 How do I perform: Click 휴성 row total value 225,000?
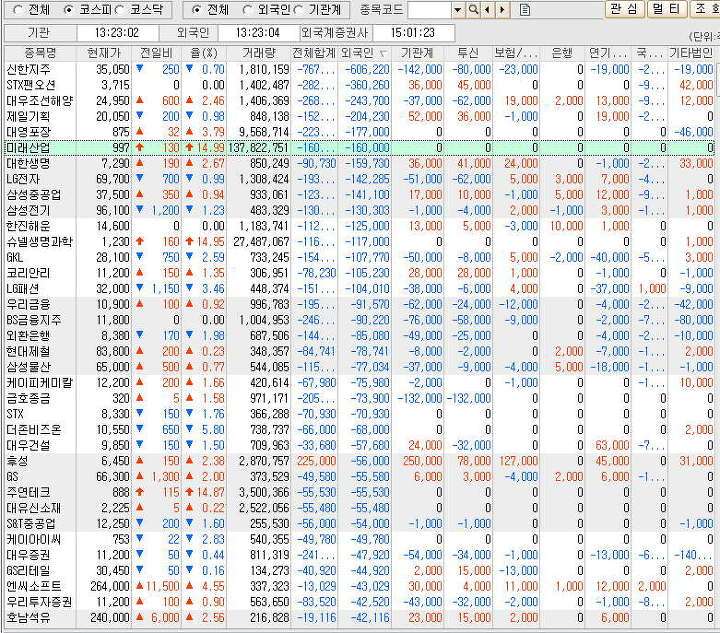[x=317, y=461]
